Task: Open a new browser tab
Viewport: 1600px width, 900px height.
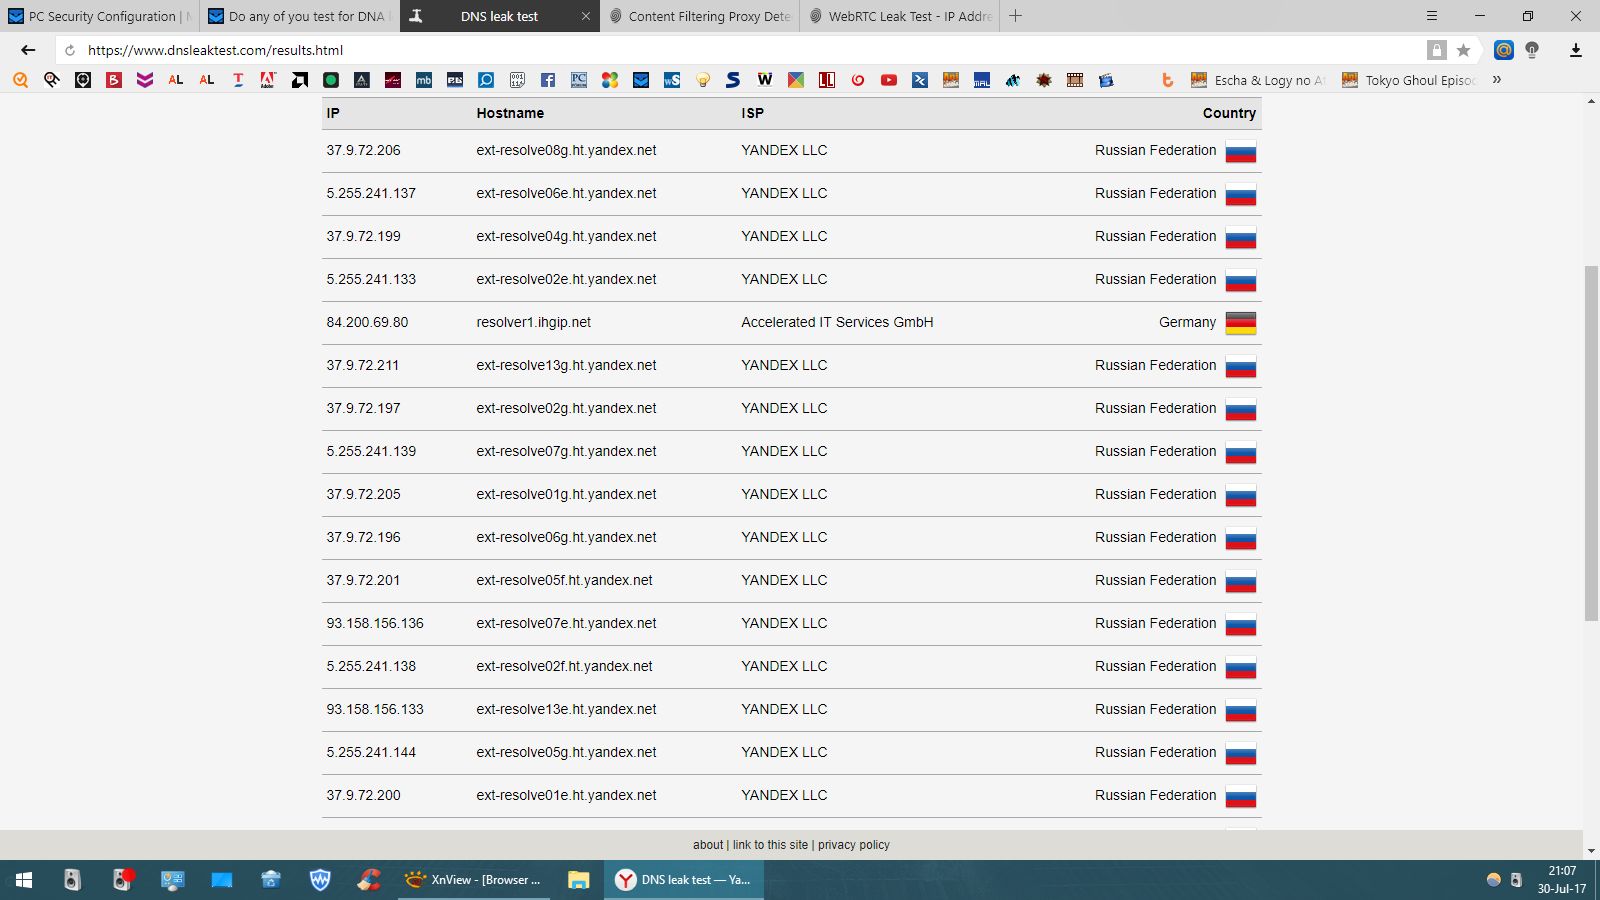Action: point(1016,16)
